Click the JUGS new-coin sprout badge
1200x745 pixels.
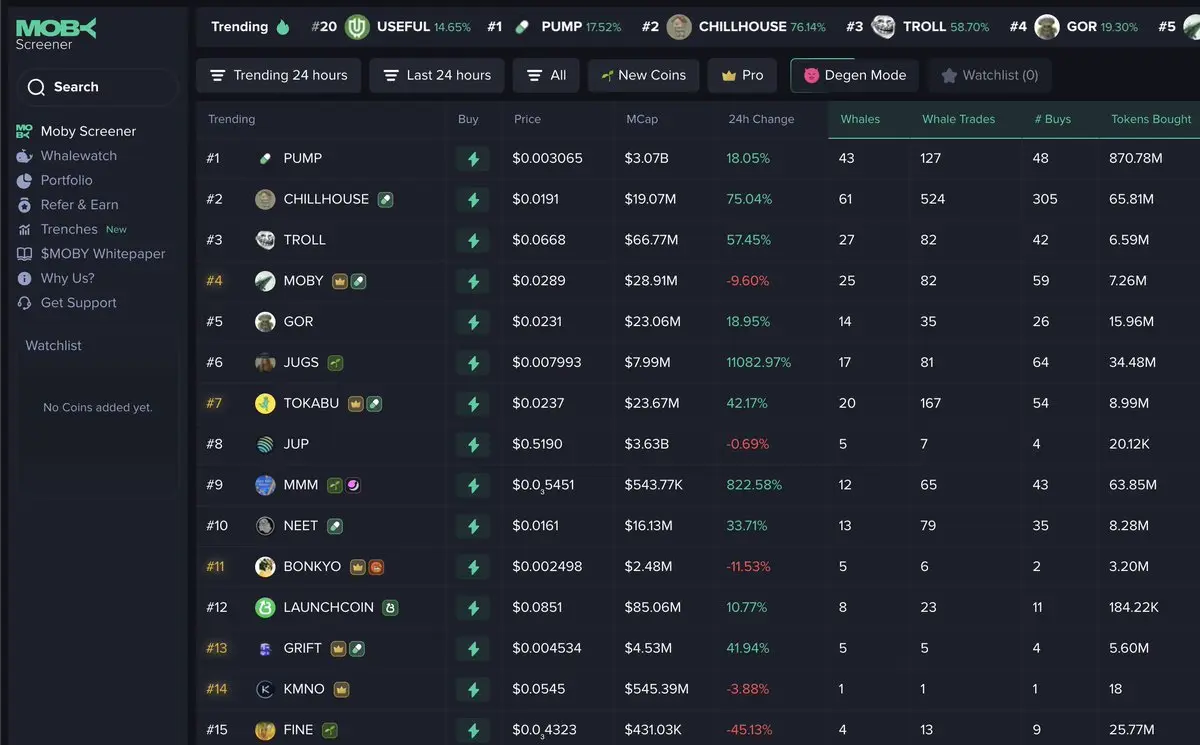pyautogui.click(x=335, y=363)
